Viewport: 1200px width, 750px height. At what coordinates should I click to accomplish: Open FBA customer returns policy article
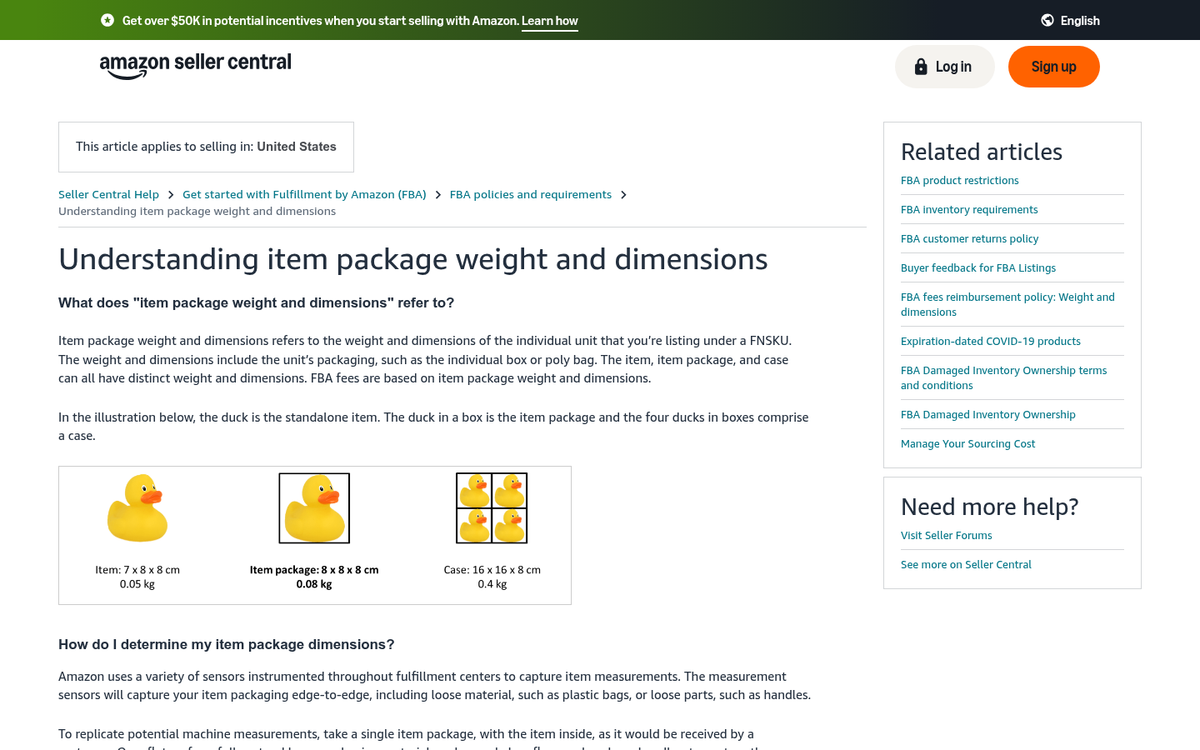(969, 238)
